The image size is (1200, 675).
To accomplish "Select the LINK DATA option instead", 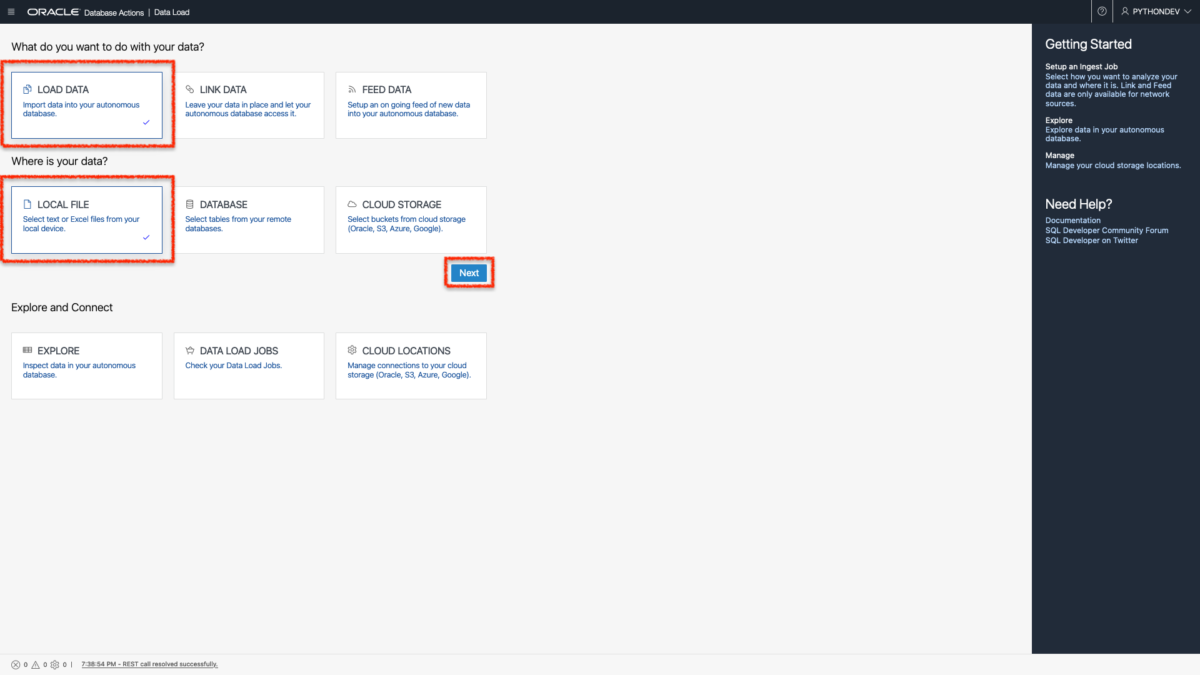I will coord(249,105).
